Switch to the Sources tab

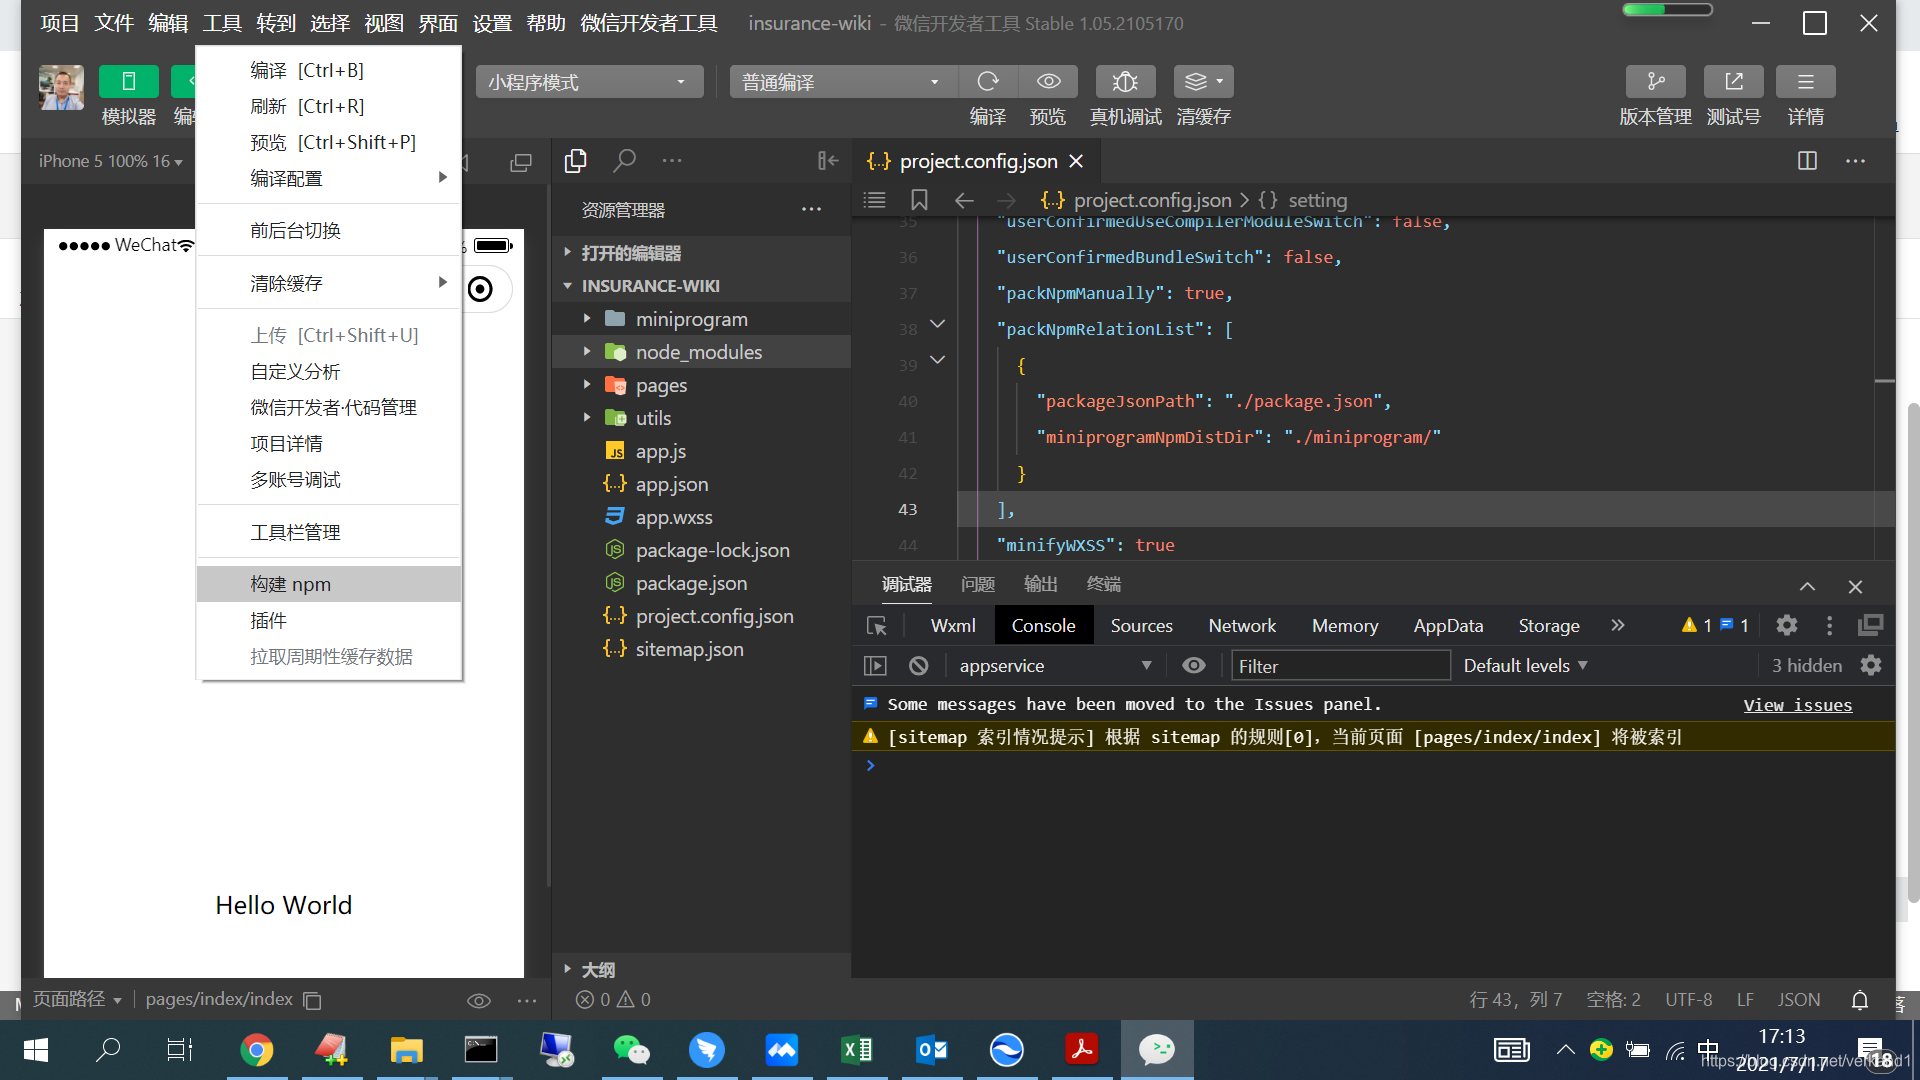tap(1141, 626)
